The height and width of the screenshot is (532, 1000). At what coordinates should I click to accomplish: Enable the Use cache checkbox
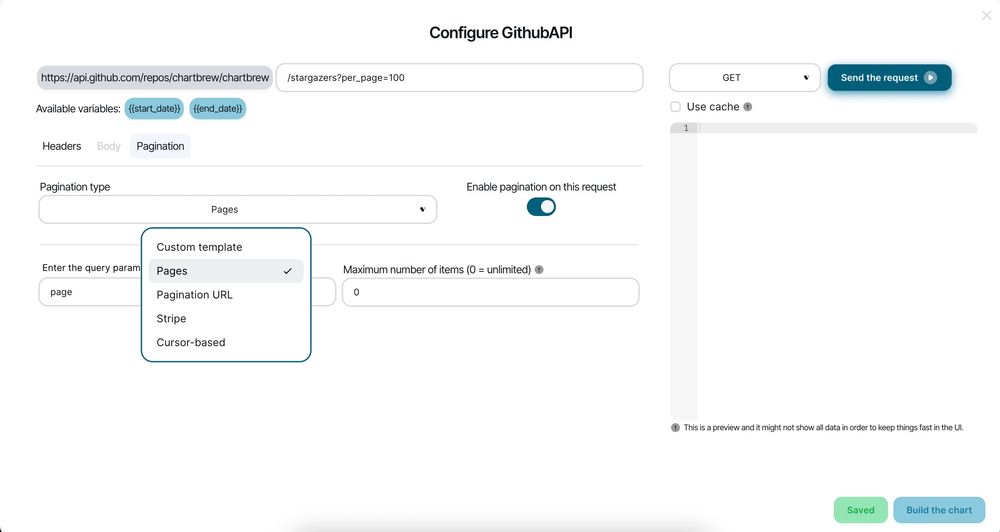676,107
